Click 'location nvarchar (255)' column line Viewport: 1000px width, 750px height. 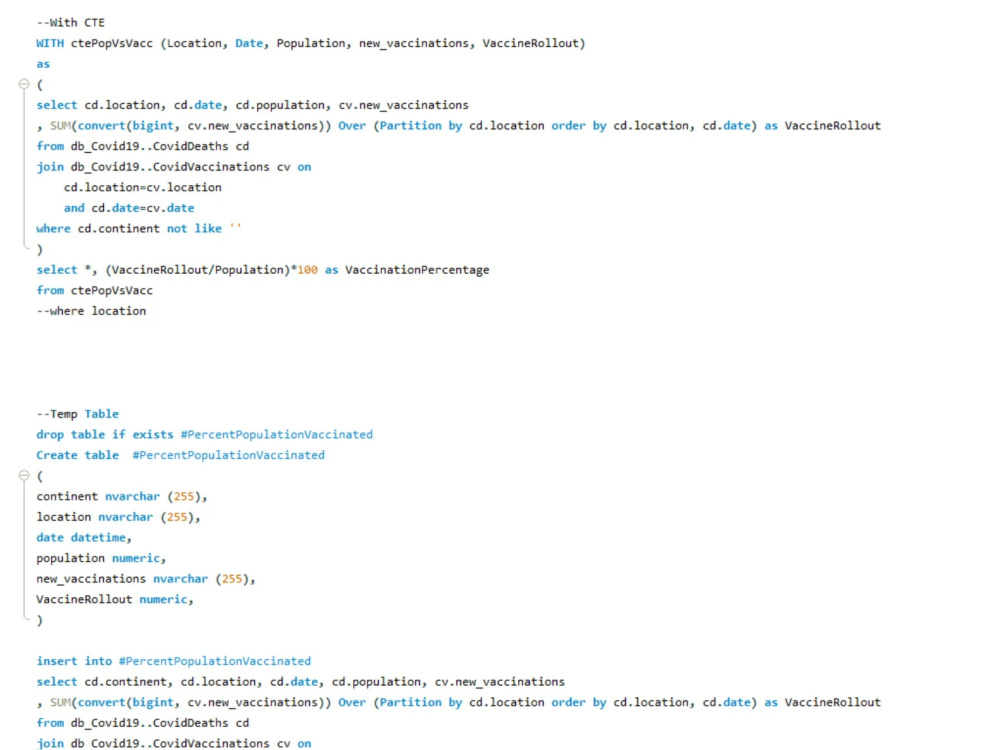(x=119, y=517)
